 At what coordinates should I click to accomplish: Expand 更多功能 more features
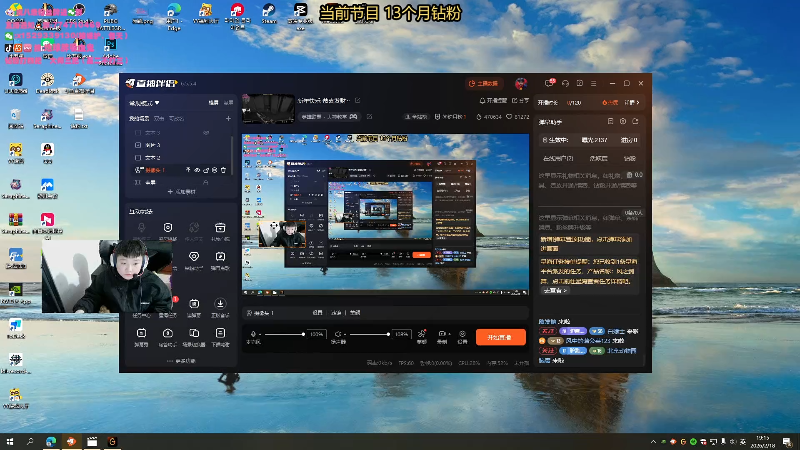click(x=181, y=361)
